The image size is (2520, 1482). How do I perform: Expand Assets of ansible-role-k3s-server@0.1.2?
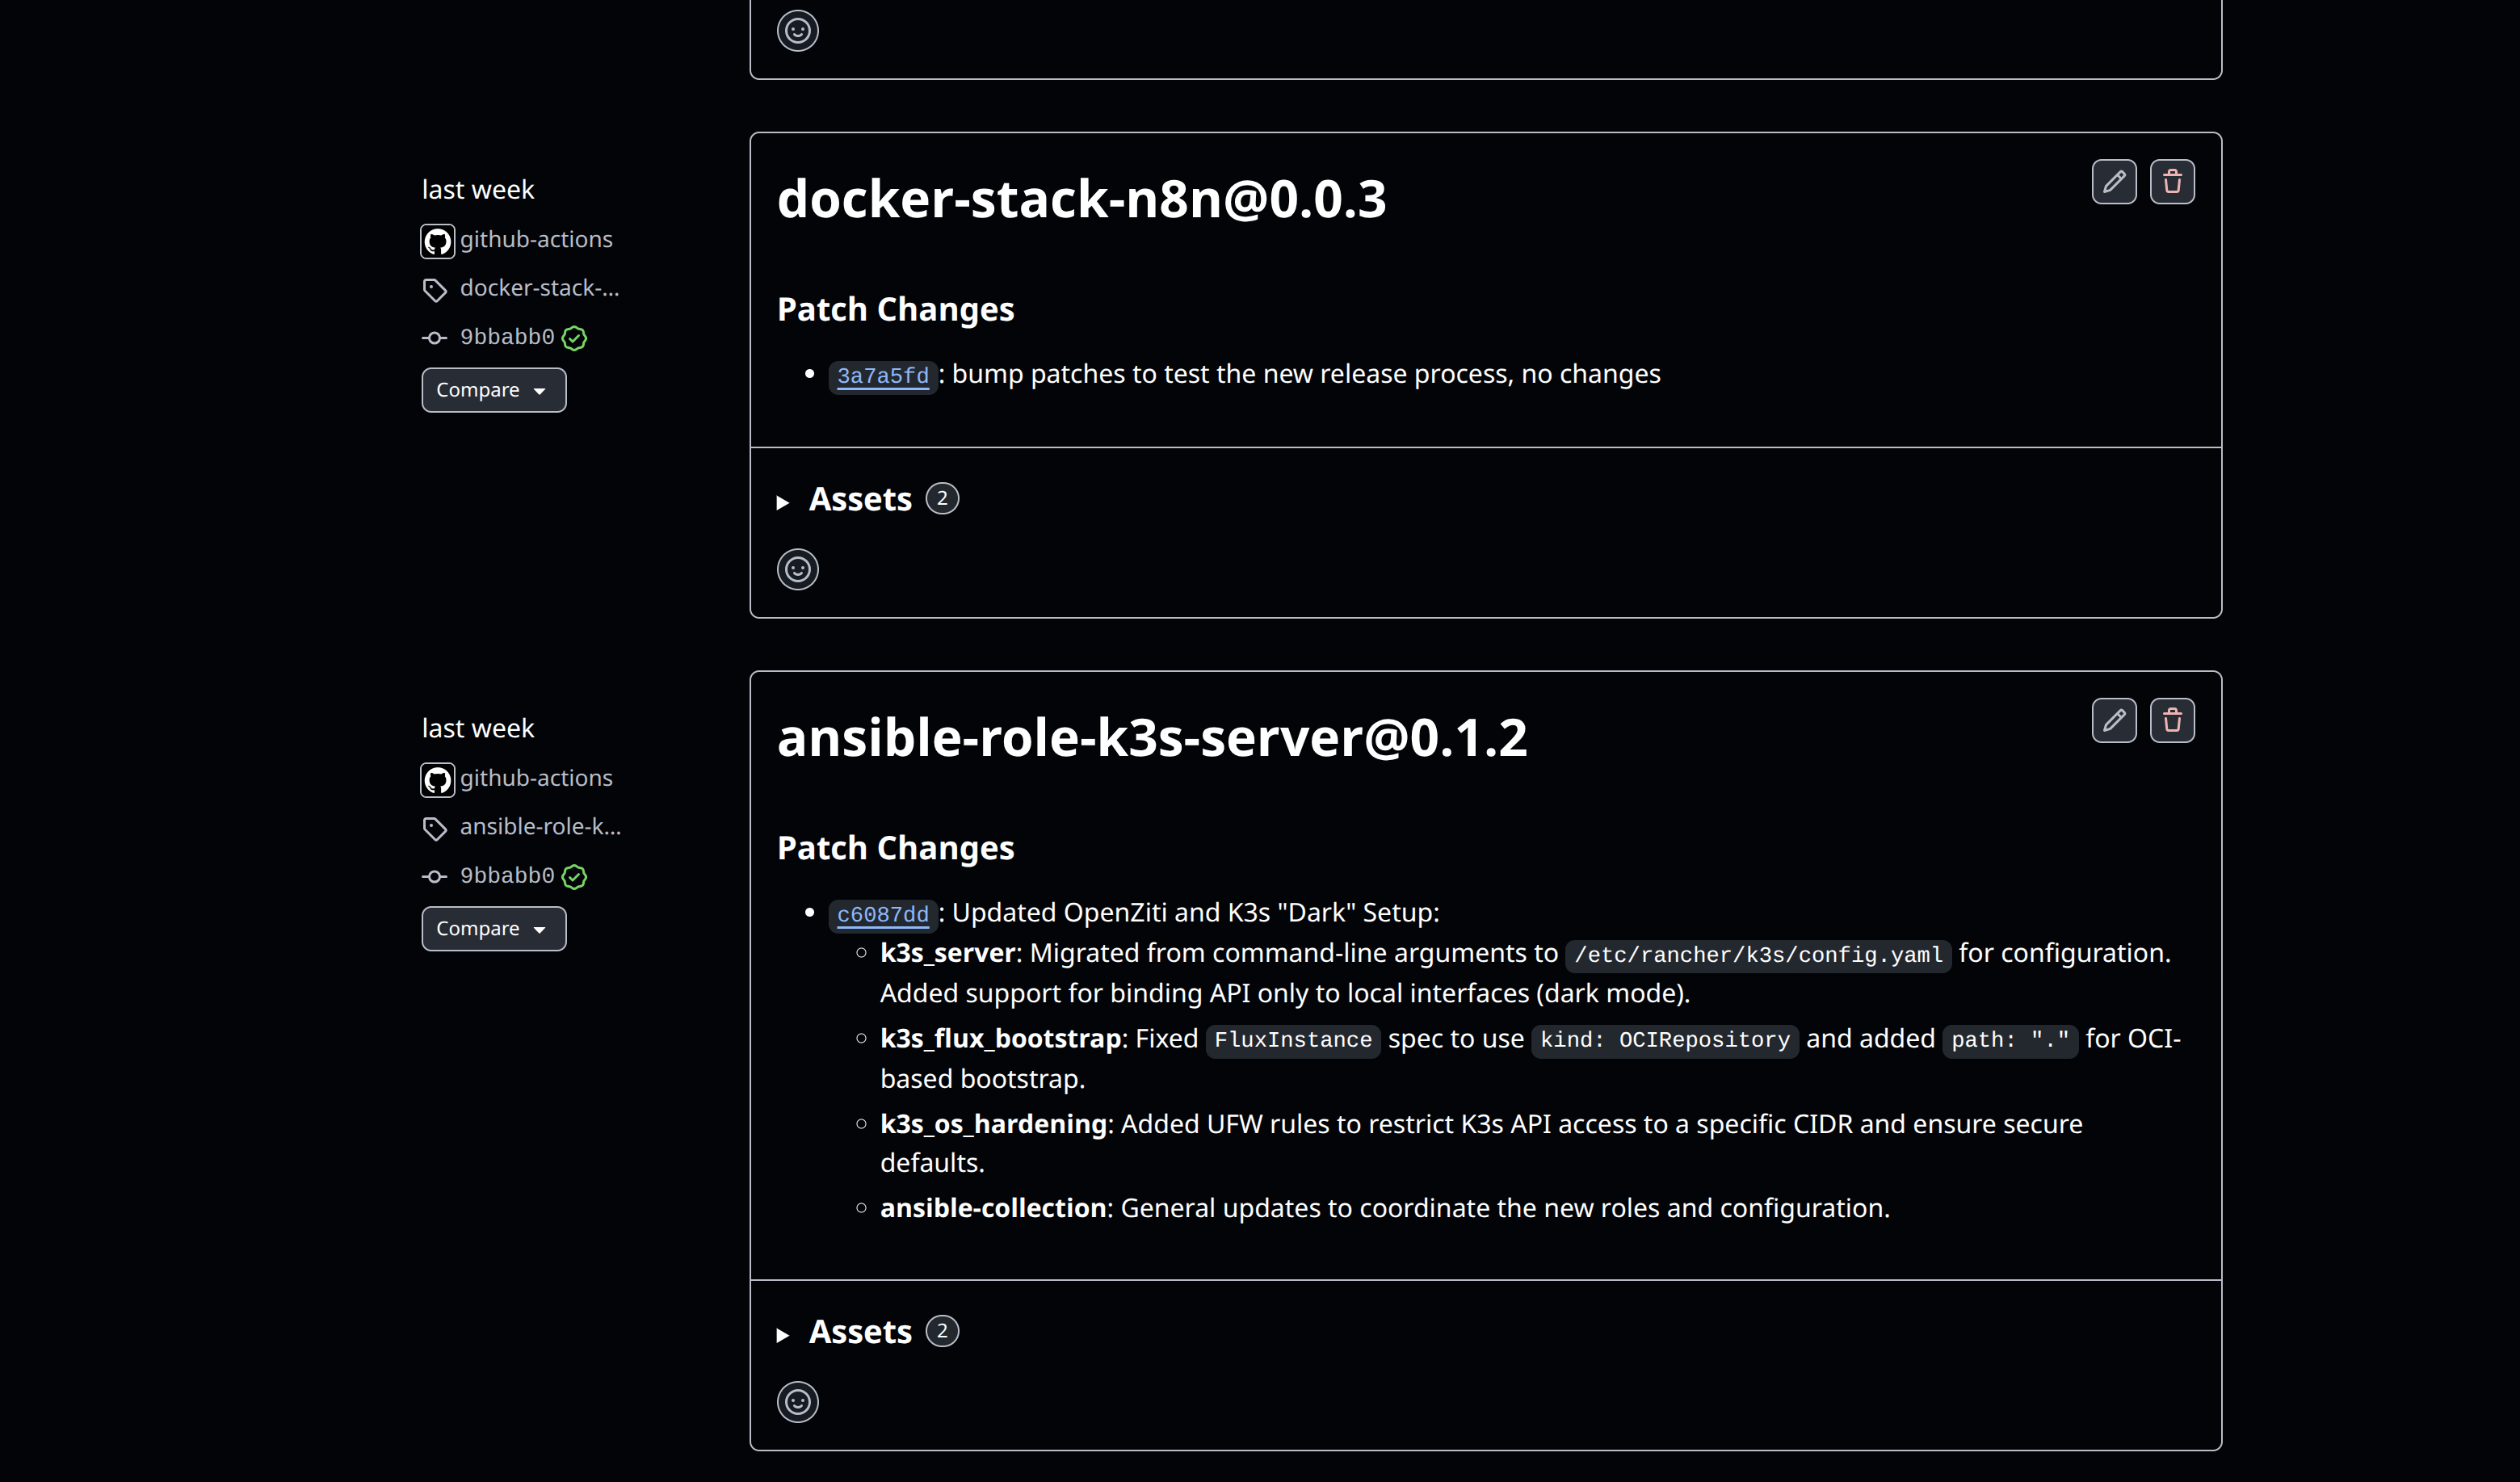pos(845,1332)
